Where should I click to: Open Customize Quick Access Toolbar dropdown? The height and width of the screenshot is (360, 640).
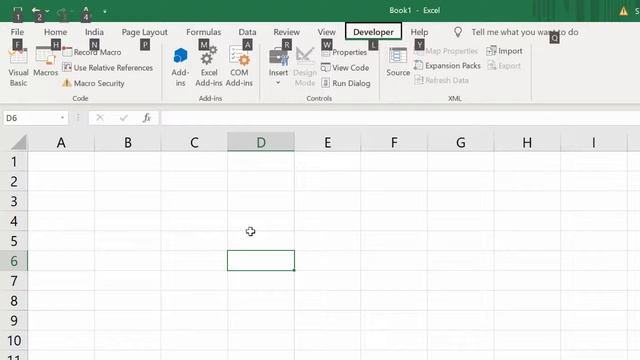[105, 11]
